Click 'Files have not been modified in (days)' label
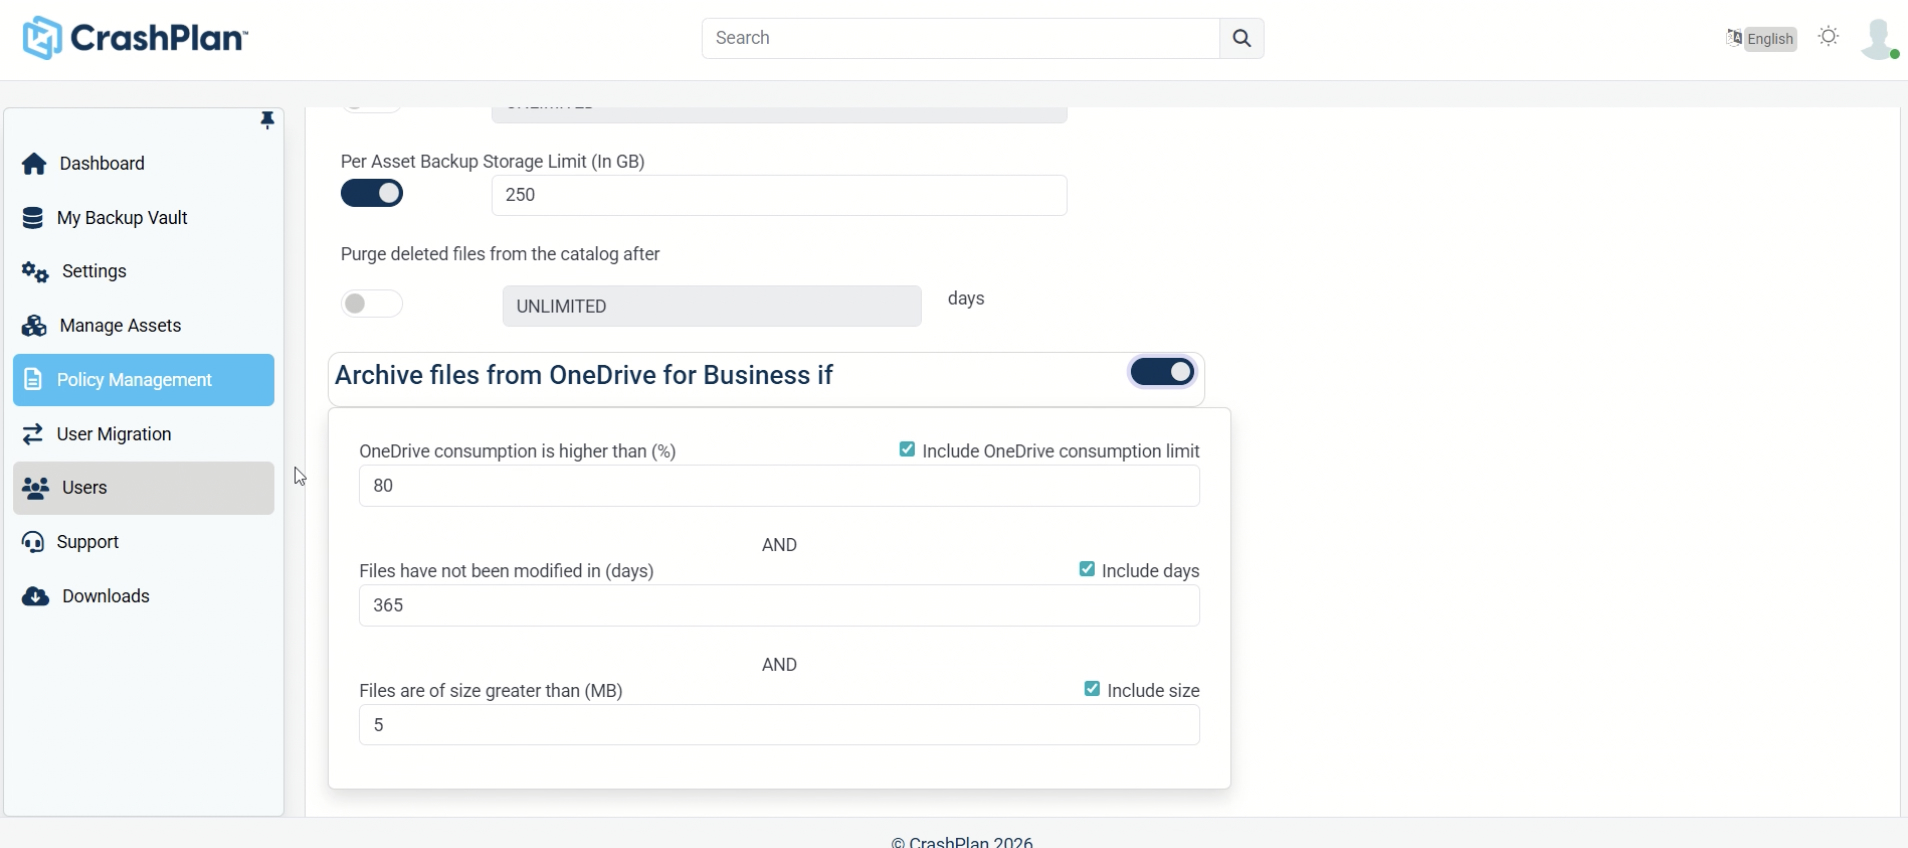Image resolution: width=1908 pixels, height=848 pixels. [507, 571]
